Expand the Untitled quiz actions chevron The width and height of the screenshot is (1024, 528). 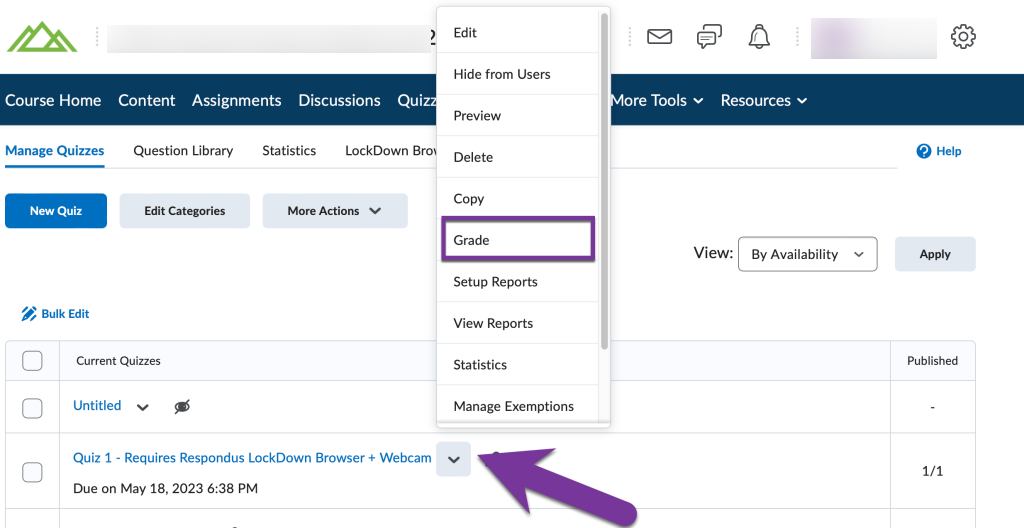(142, 407)
